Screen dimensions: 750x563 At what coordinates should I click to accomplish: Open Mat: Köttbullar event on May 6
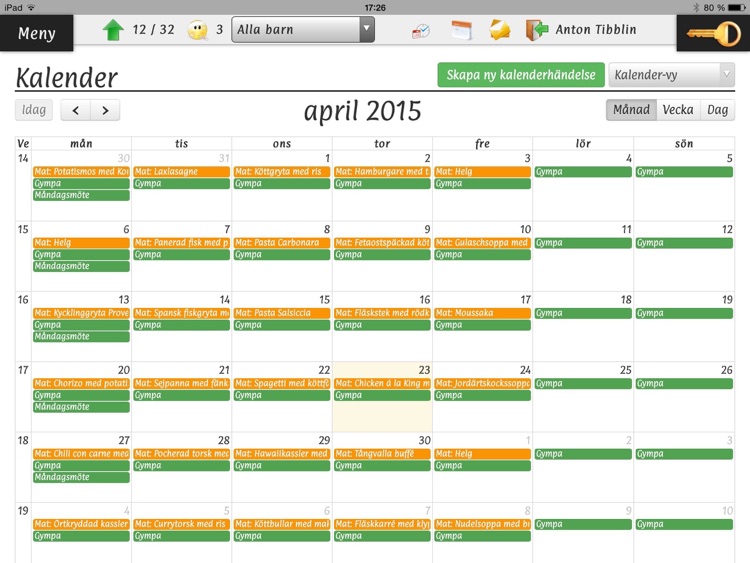coord(282,524)
